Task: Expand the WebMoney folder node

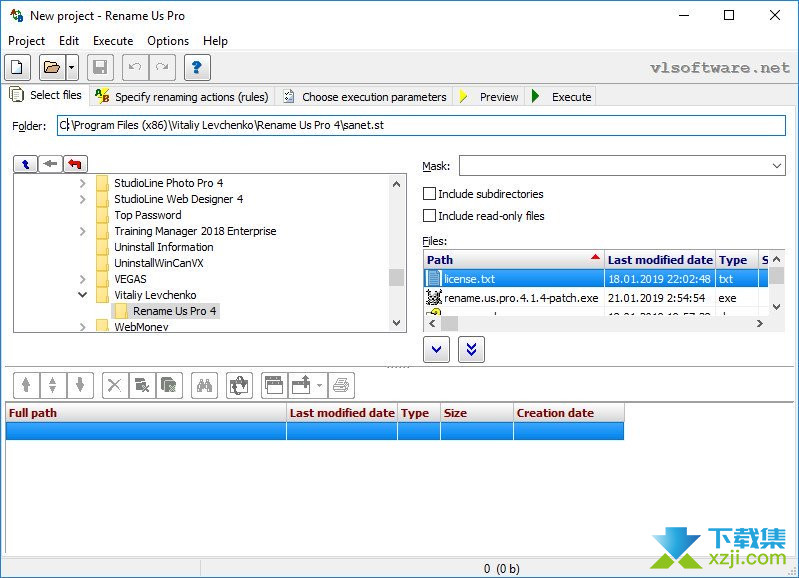Action: [x=83, y=327]
